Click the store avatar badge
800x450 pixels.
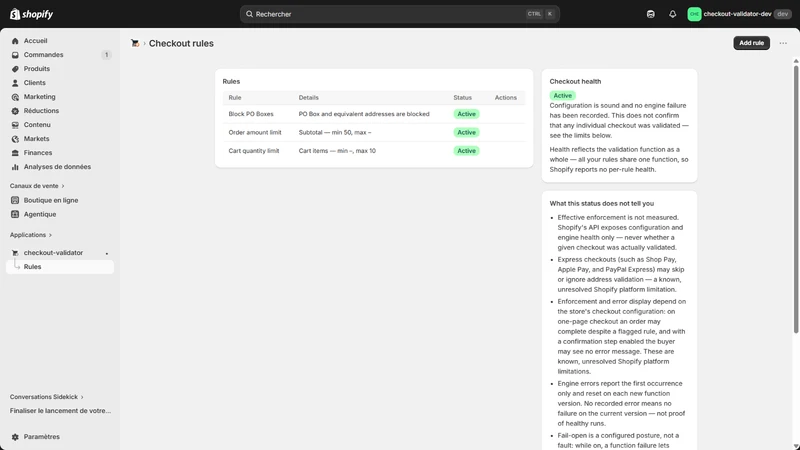[x=694, y=14]
